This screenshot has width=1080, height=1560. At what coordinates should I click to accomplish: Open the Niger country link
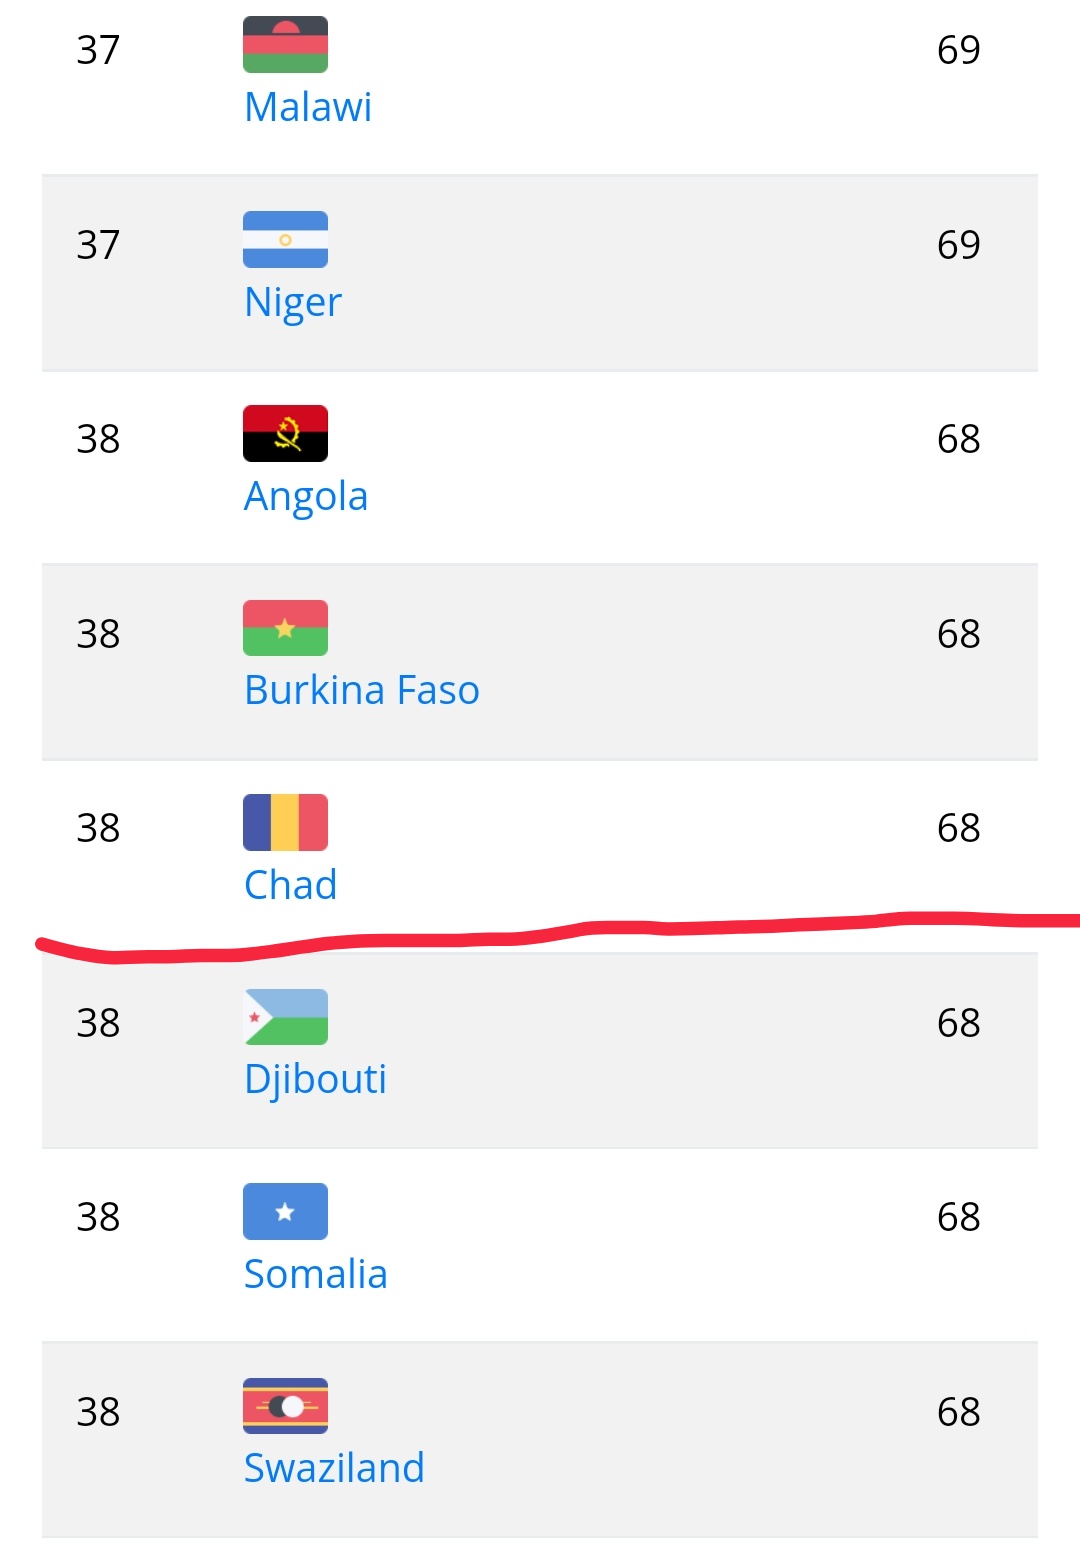point(293,302)
